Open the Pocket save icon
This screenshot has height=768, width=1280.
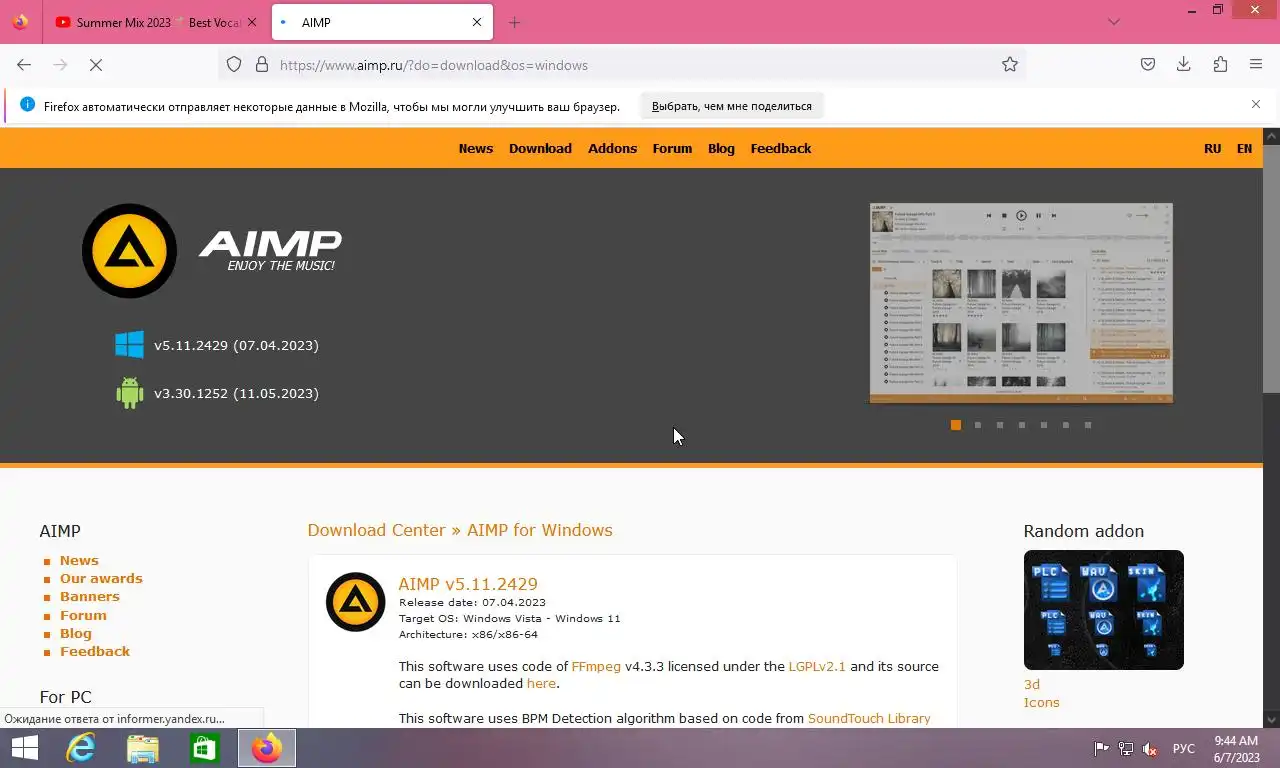(x=1148, y=65)
